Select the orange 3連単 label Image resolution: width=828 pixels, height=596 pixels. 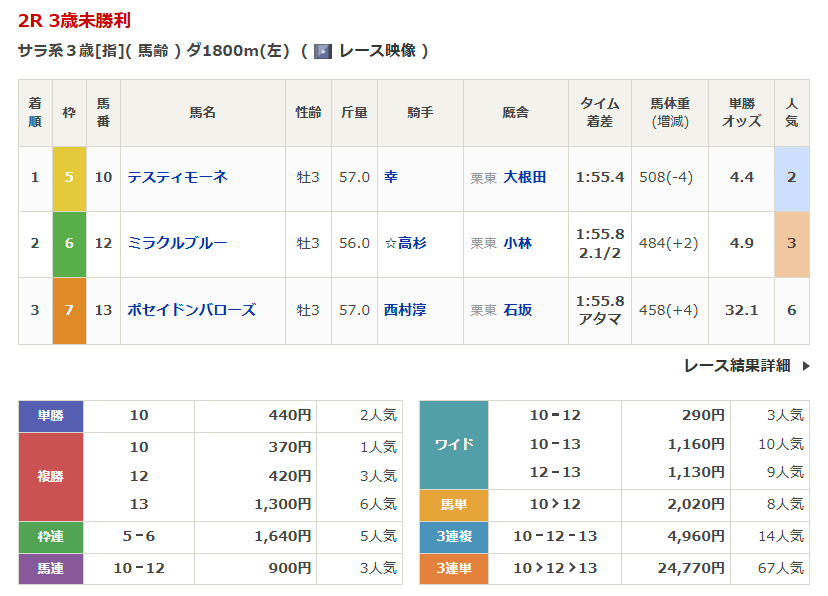pos(454,568)
